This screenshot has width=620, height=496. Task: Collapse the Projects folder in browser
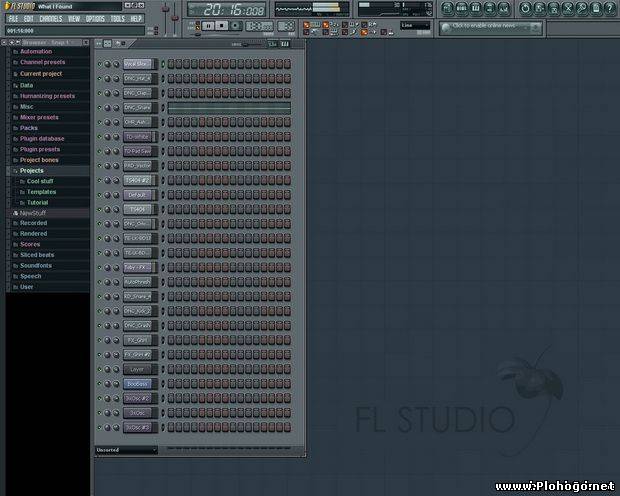32,170
